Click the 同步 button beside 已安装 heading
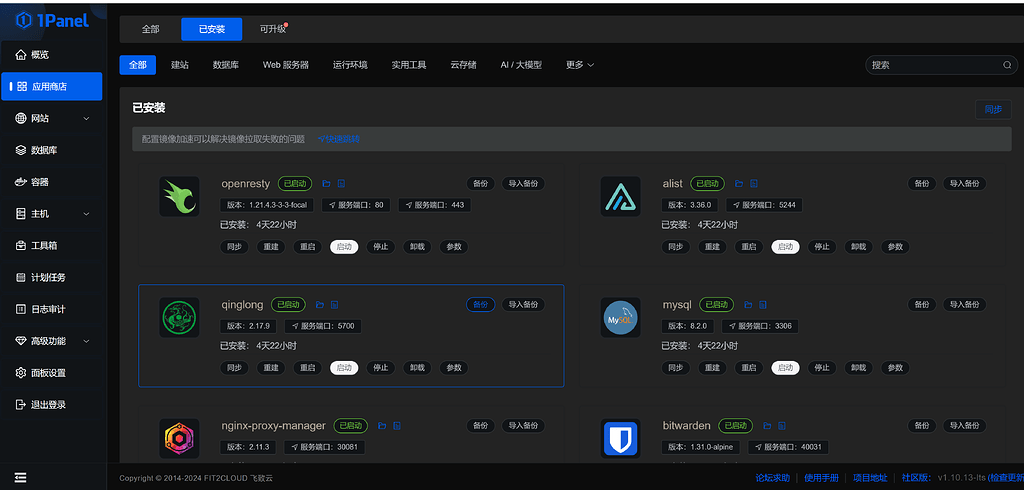Viewport: 1024px width, 490px height. 993,110
